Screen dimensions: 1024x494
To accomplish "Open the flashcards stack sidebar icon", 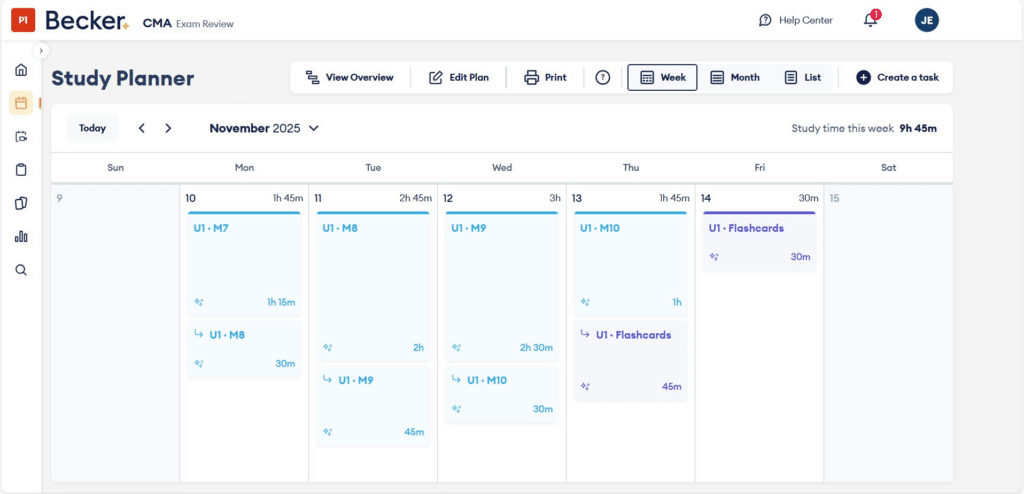I will pyautogui.click(x=21, y=203).
